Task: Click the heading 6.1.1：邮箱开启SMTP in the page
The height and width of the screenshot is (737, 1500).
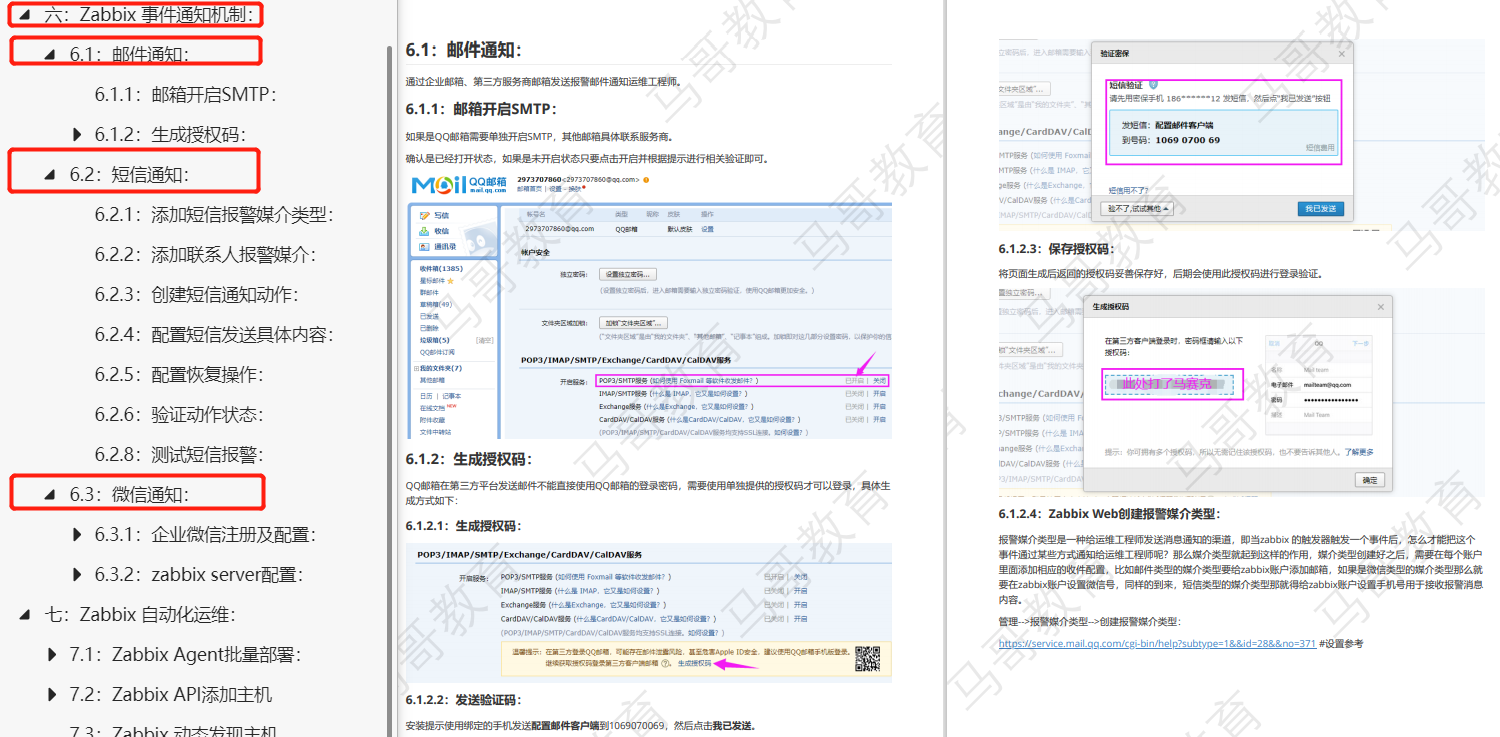Action: (x=481, y=109)
